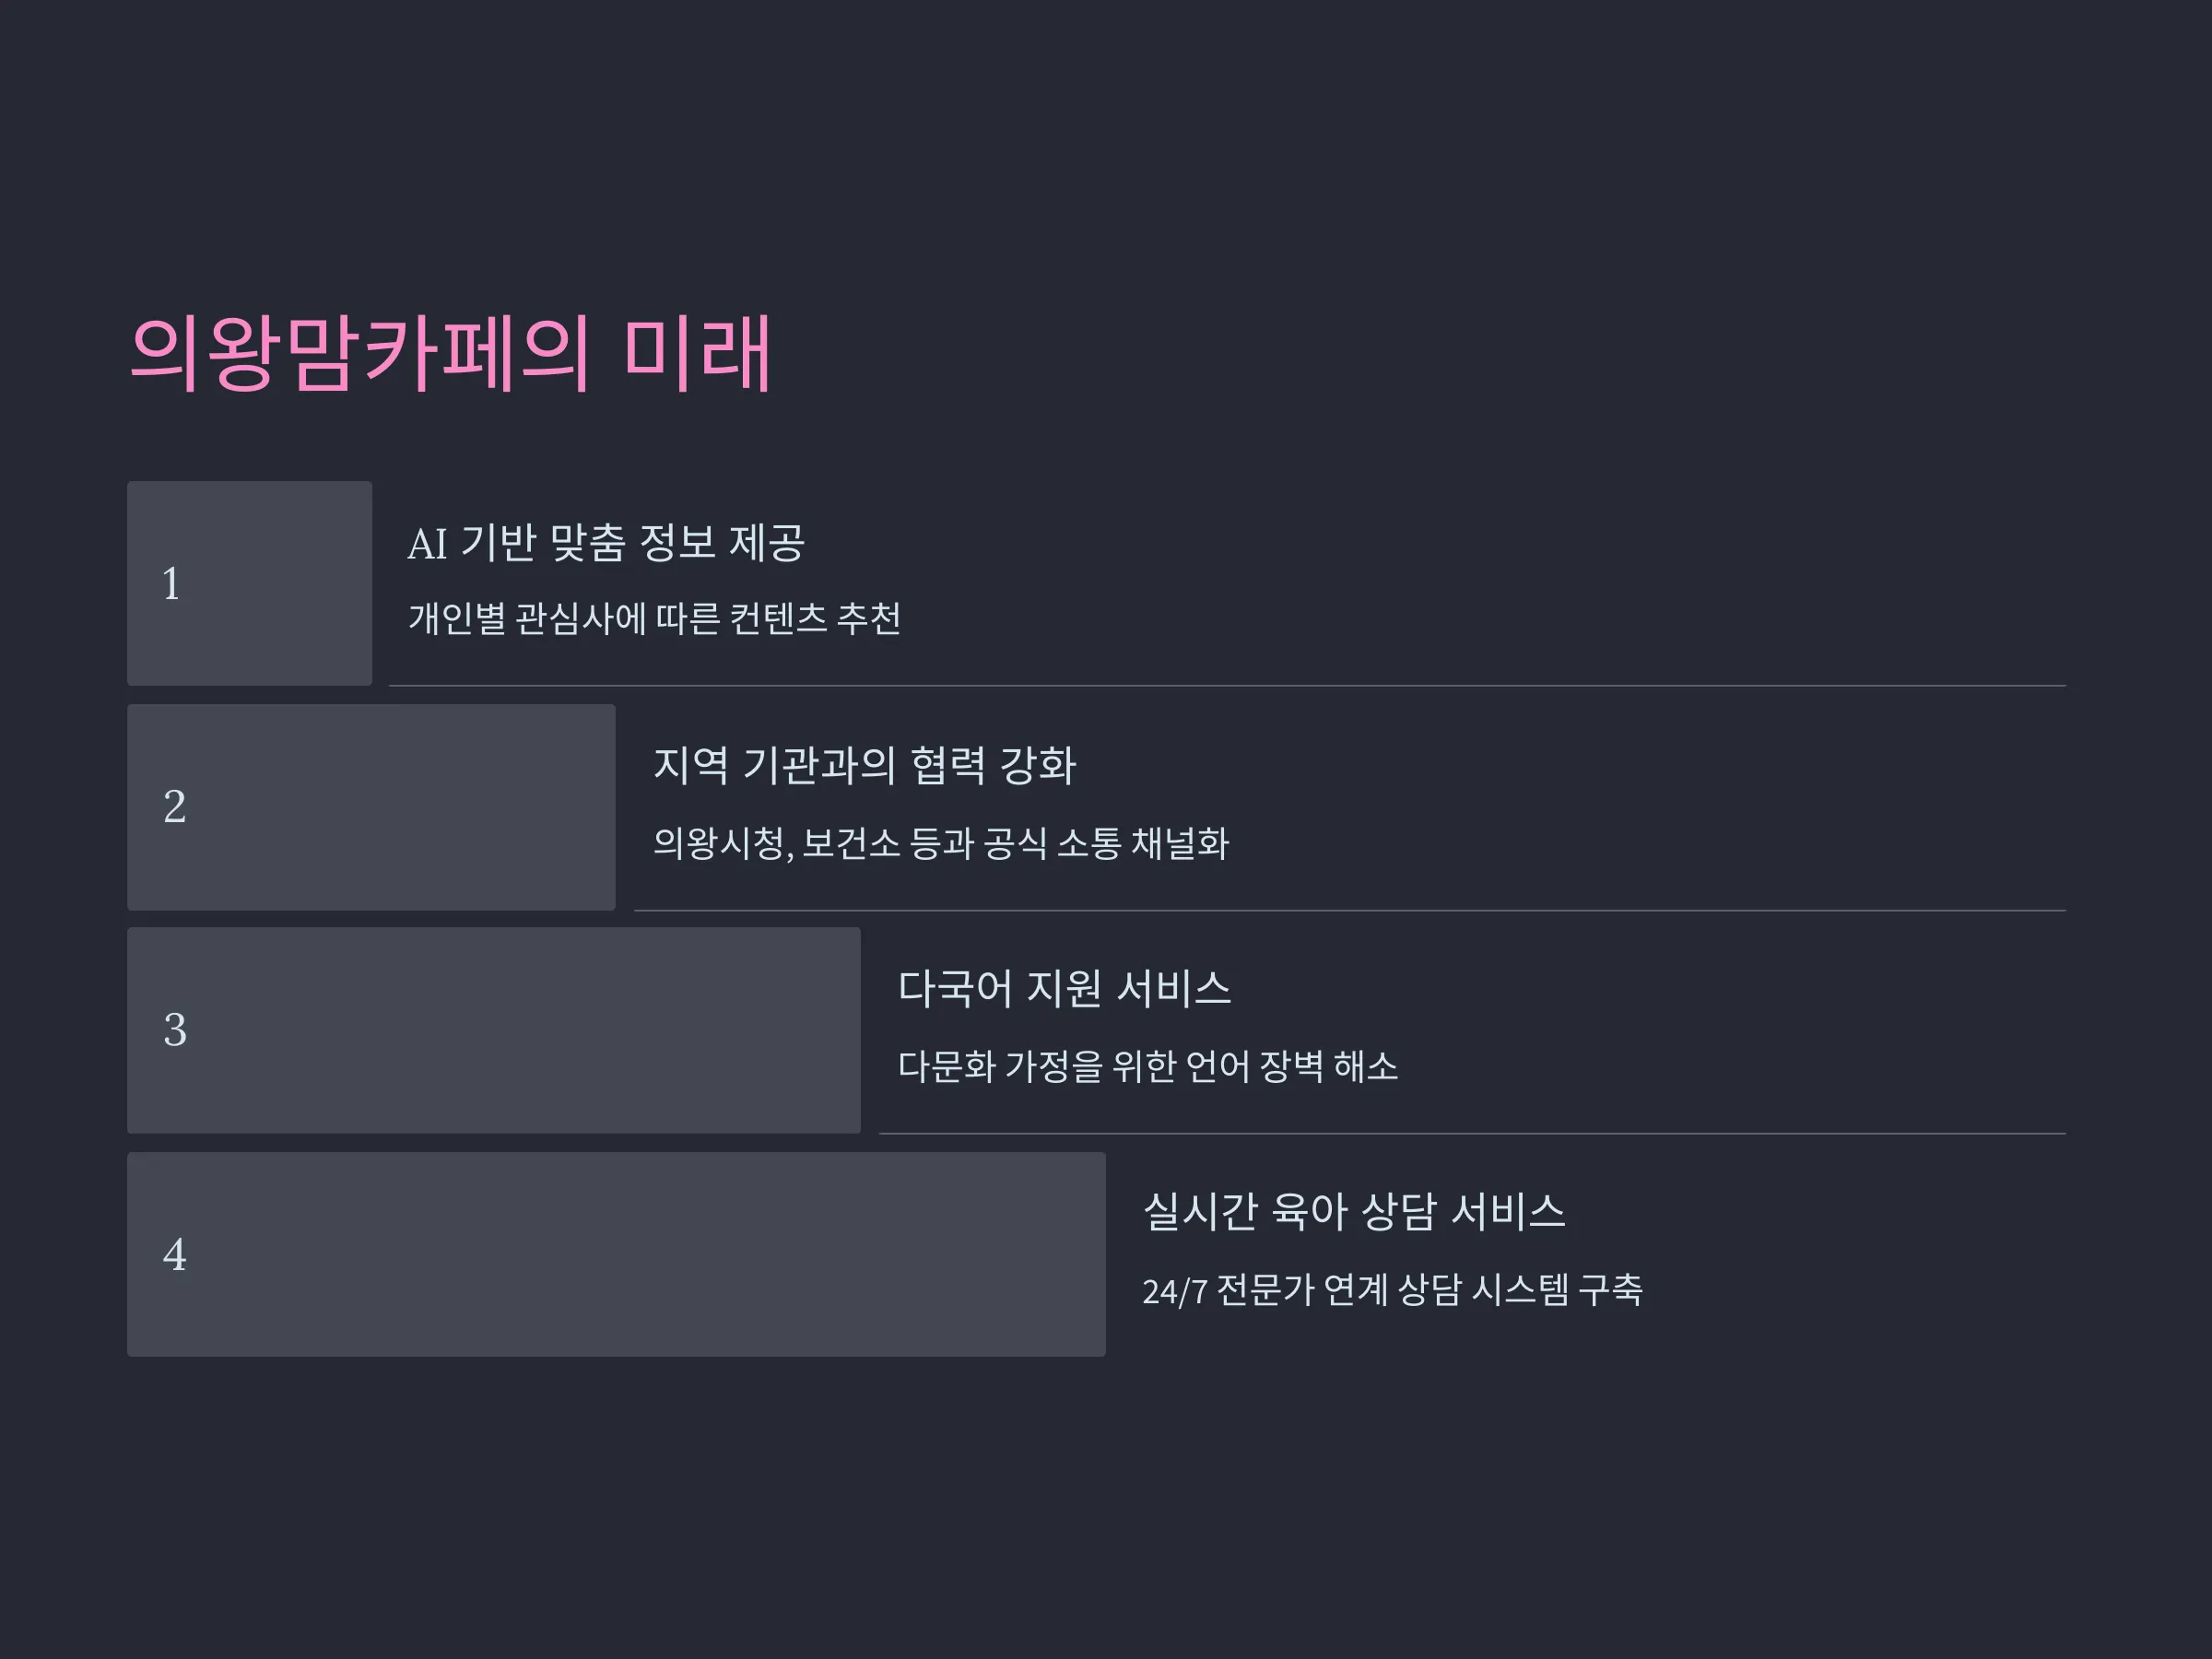
Task: Select the numbered box 3
Action: (494, 1030)
